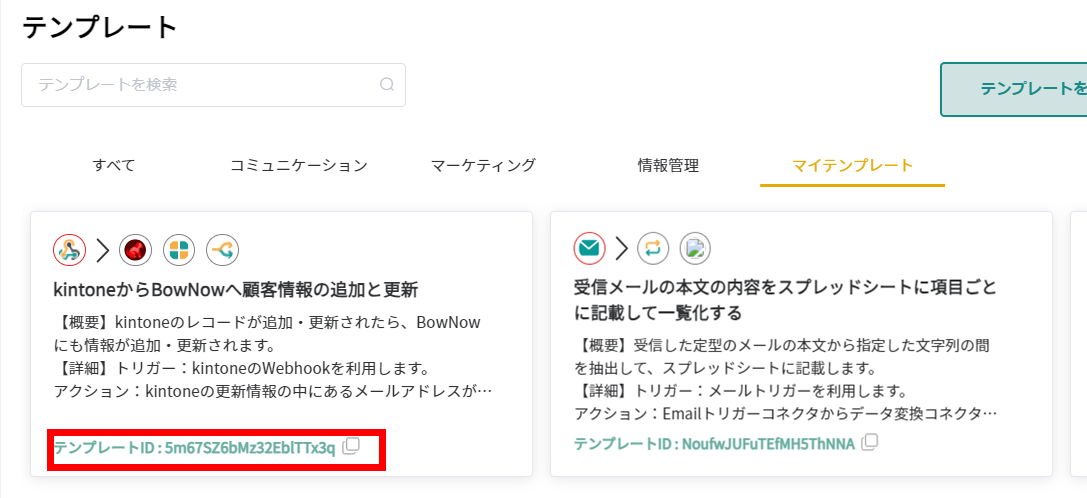Select the マーケティング tab
Viewport: 1087px width, 498px height.
[483, 165]
